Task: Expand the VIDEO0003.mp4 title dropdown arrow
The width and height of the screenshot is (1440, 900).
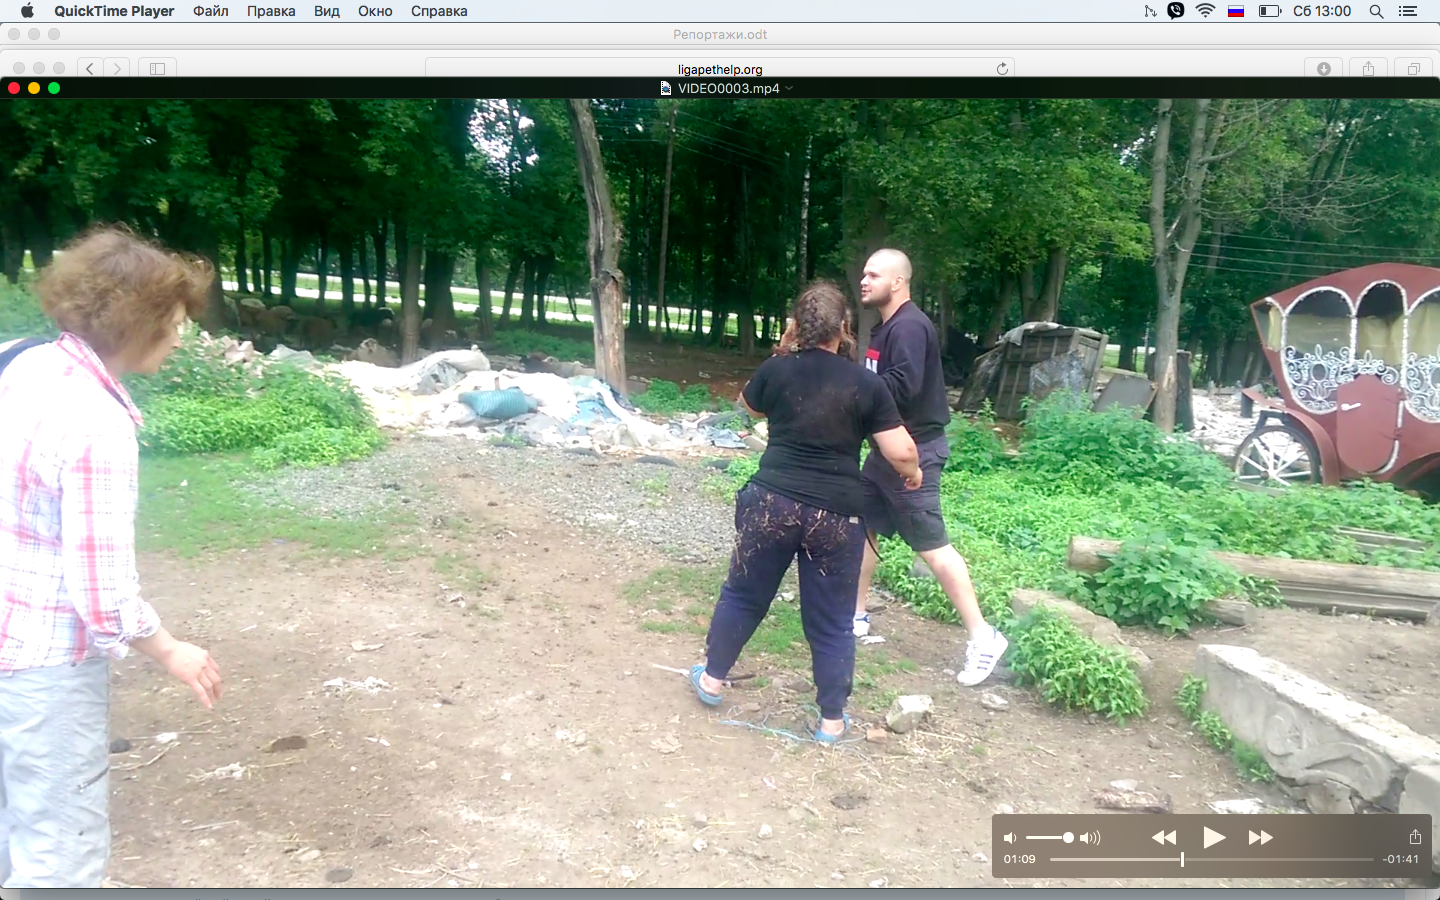Action: click(x=790, y=88)
